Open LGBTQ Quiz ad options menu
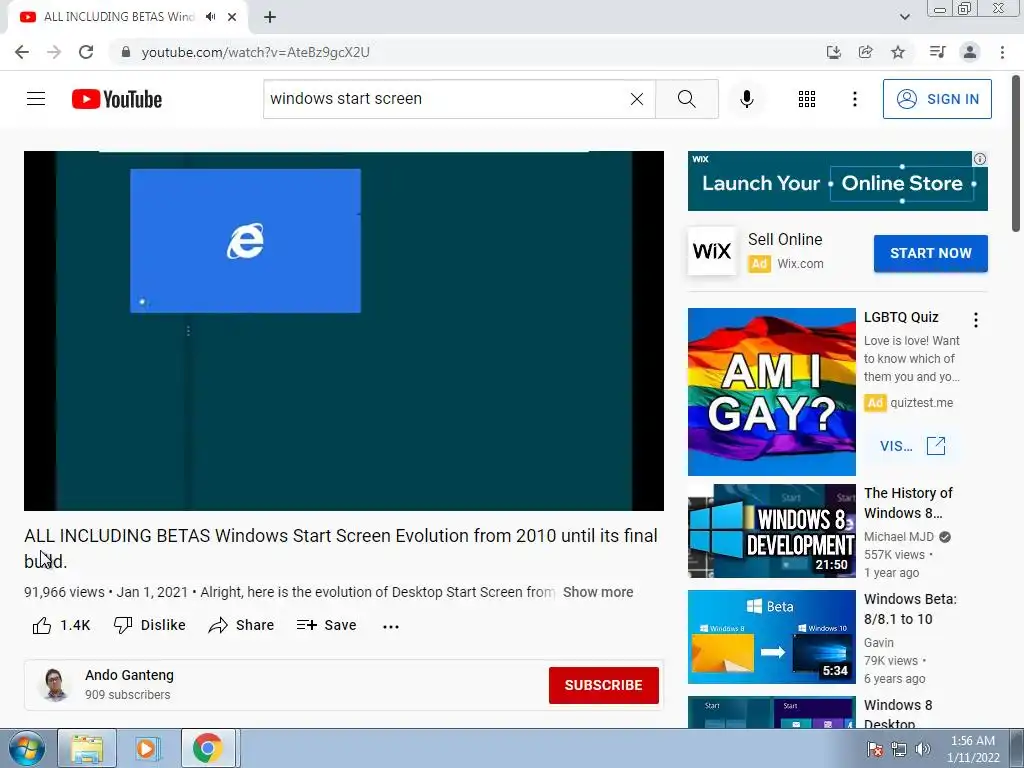The width and height of the screenshot is (1024, 768). [x=976, y=319]
